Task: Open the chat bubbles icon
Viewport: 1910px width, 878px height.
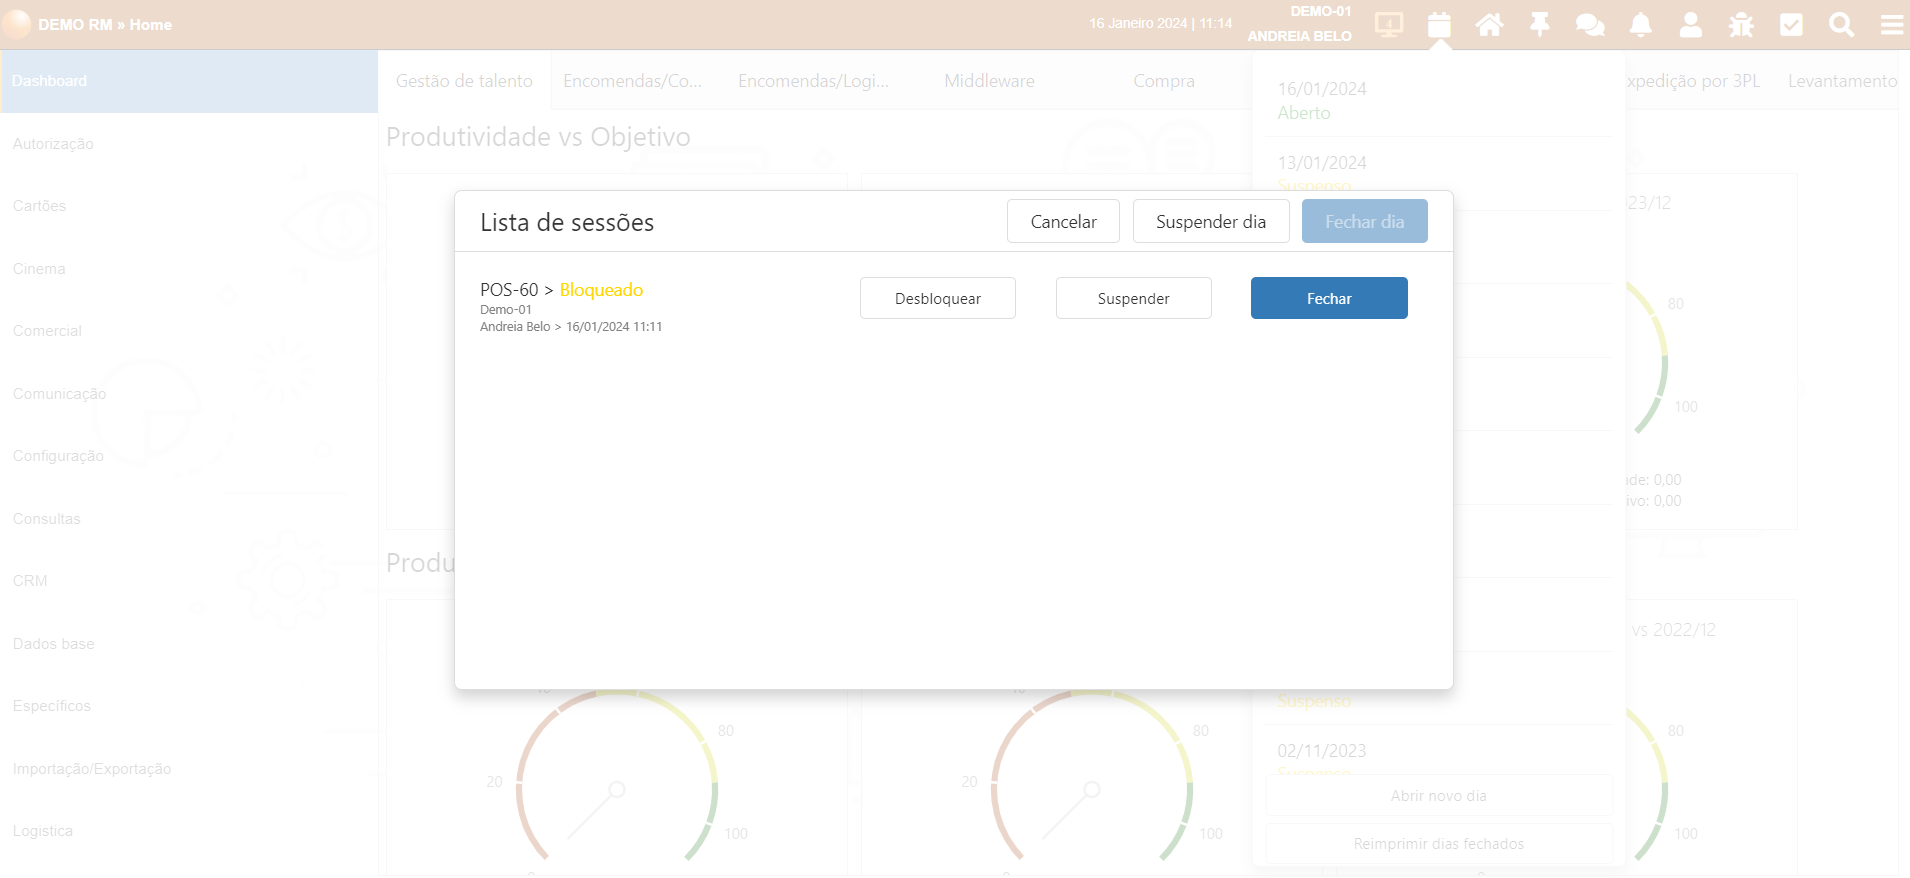Action: pyautogui.click(x=1590, y=24)
